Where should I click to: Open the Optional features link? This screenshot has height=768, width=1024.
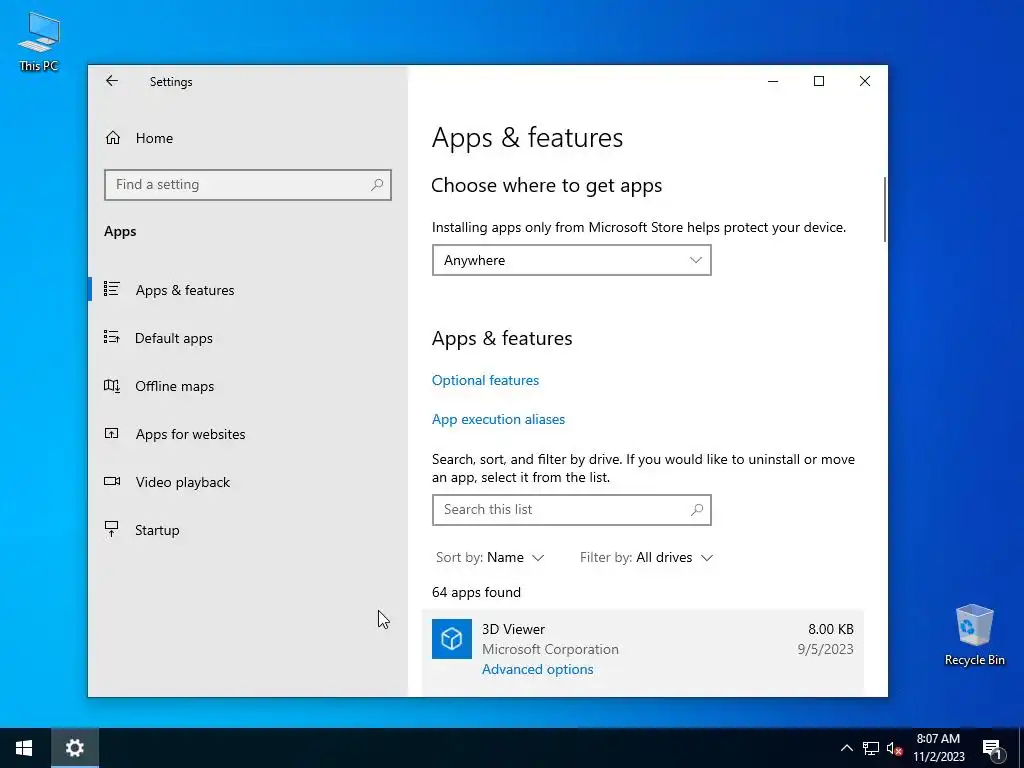pyautogui.click(x=485, y=380)
